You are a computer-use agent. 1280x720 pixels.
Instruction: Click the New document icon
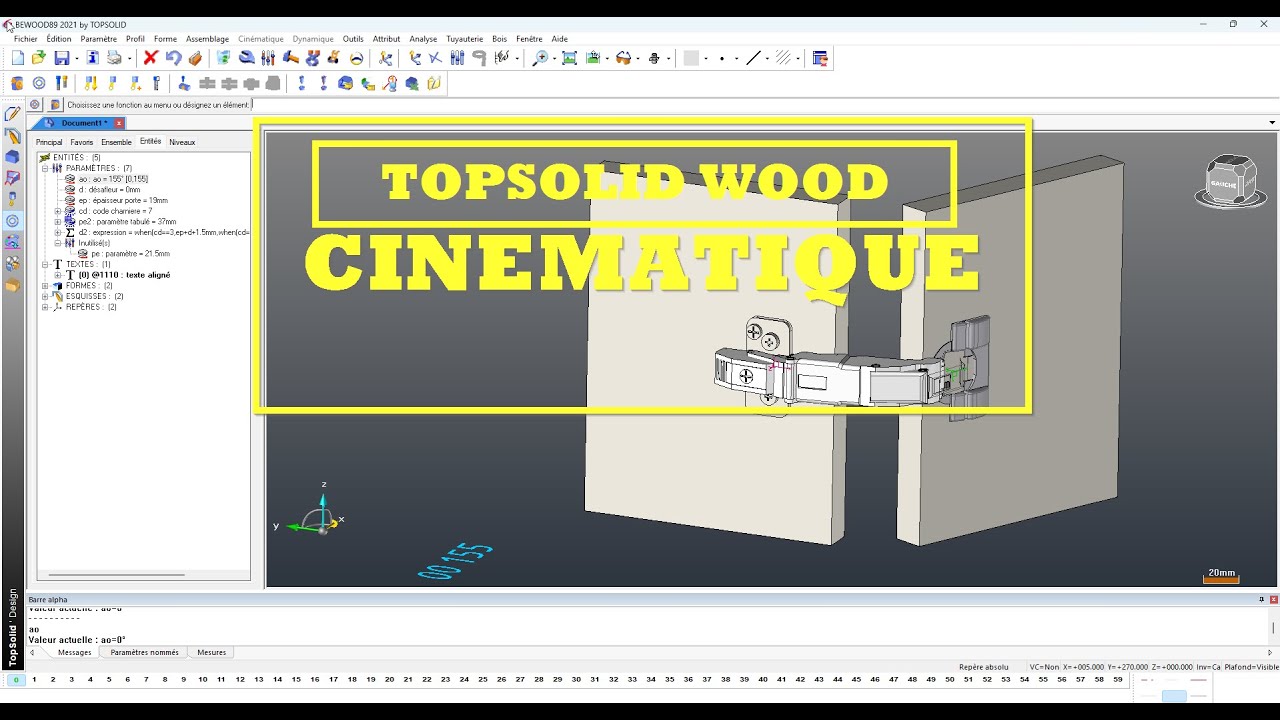pos(18,58)
